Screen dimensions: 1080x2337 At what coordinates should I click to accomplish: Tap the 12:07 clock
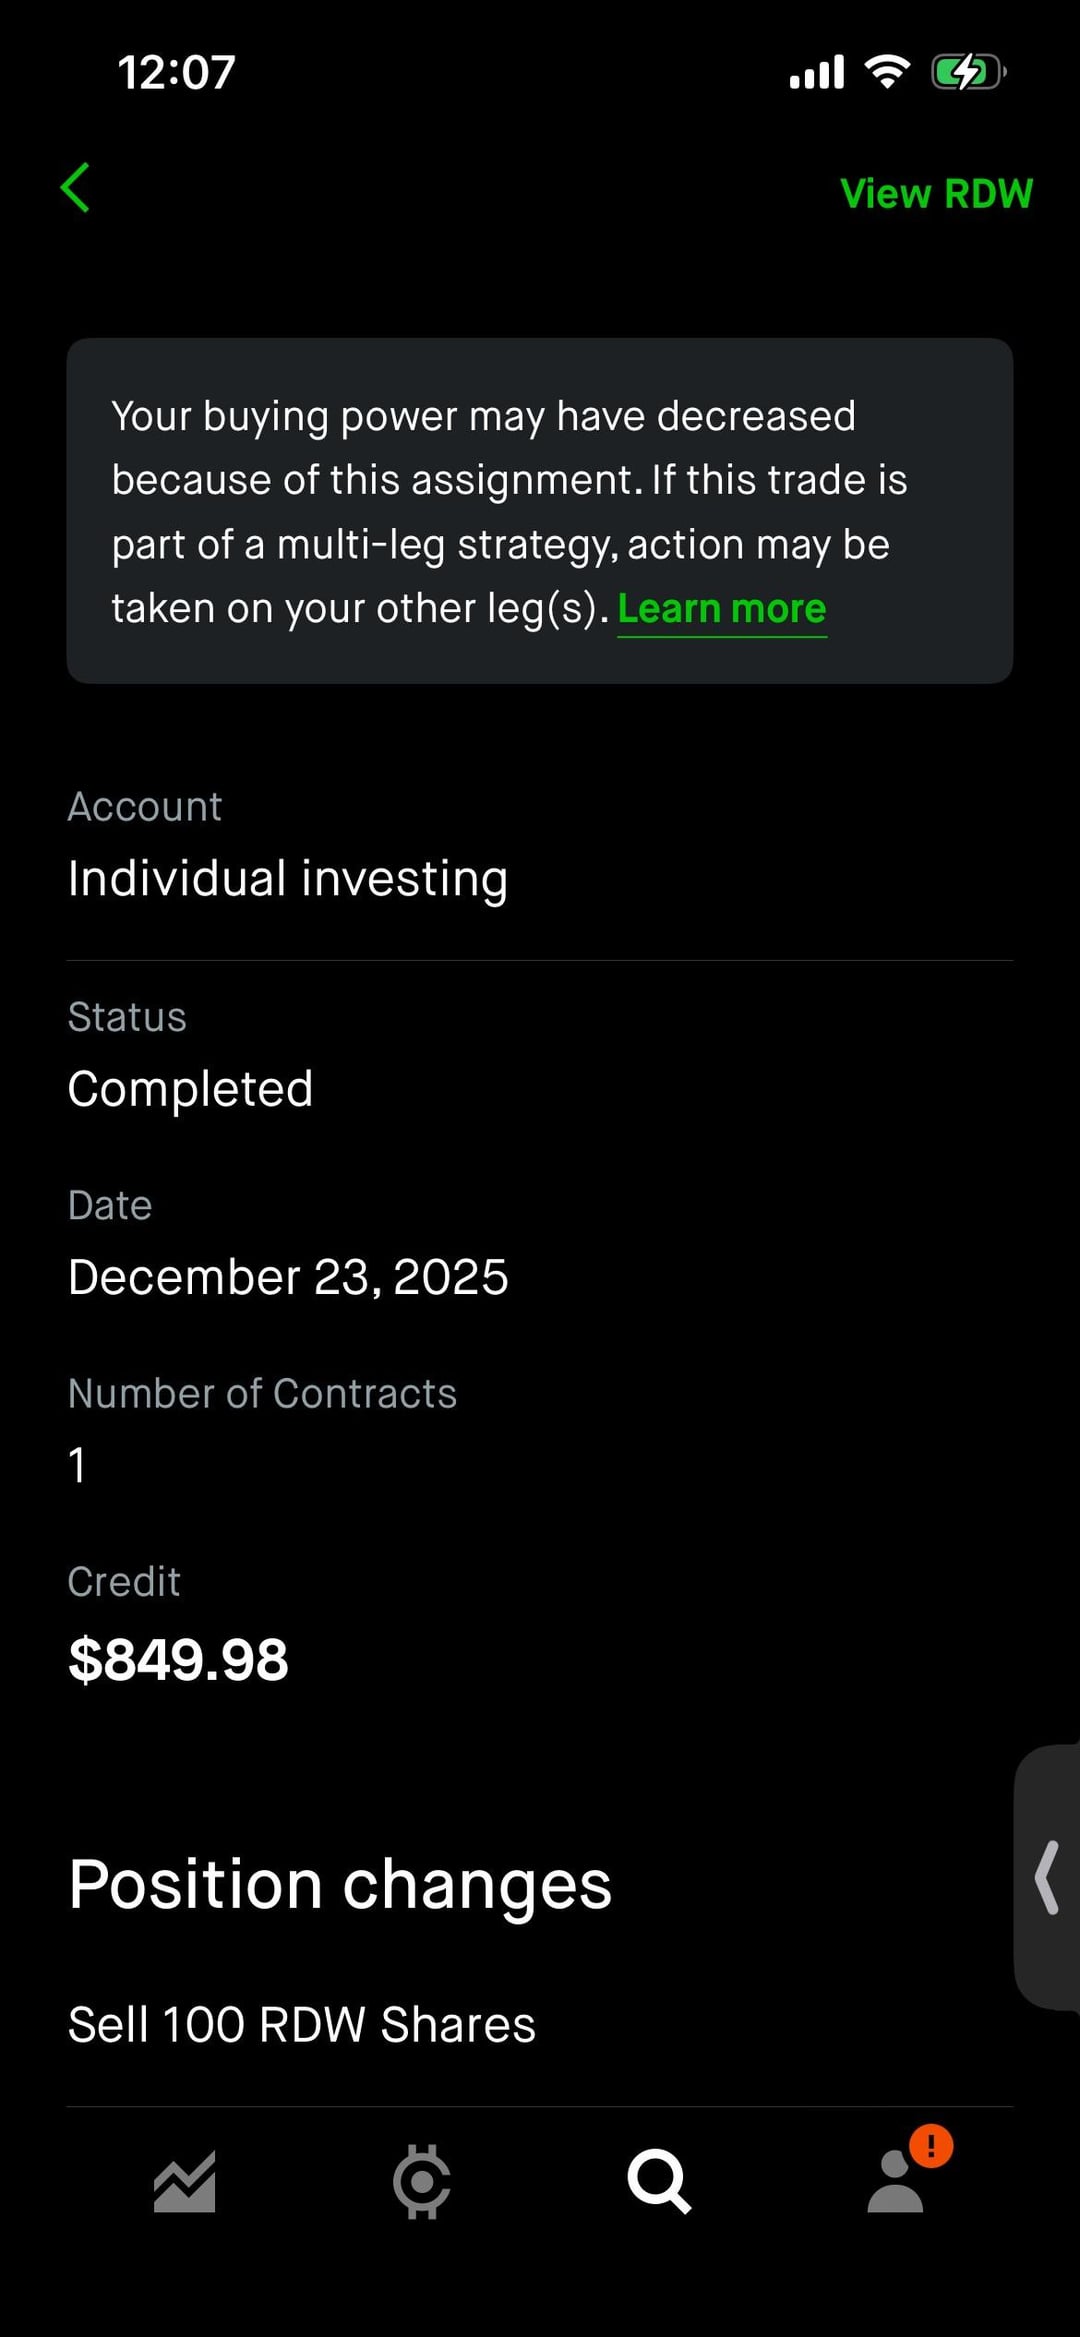tap(176, 73)
